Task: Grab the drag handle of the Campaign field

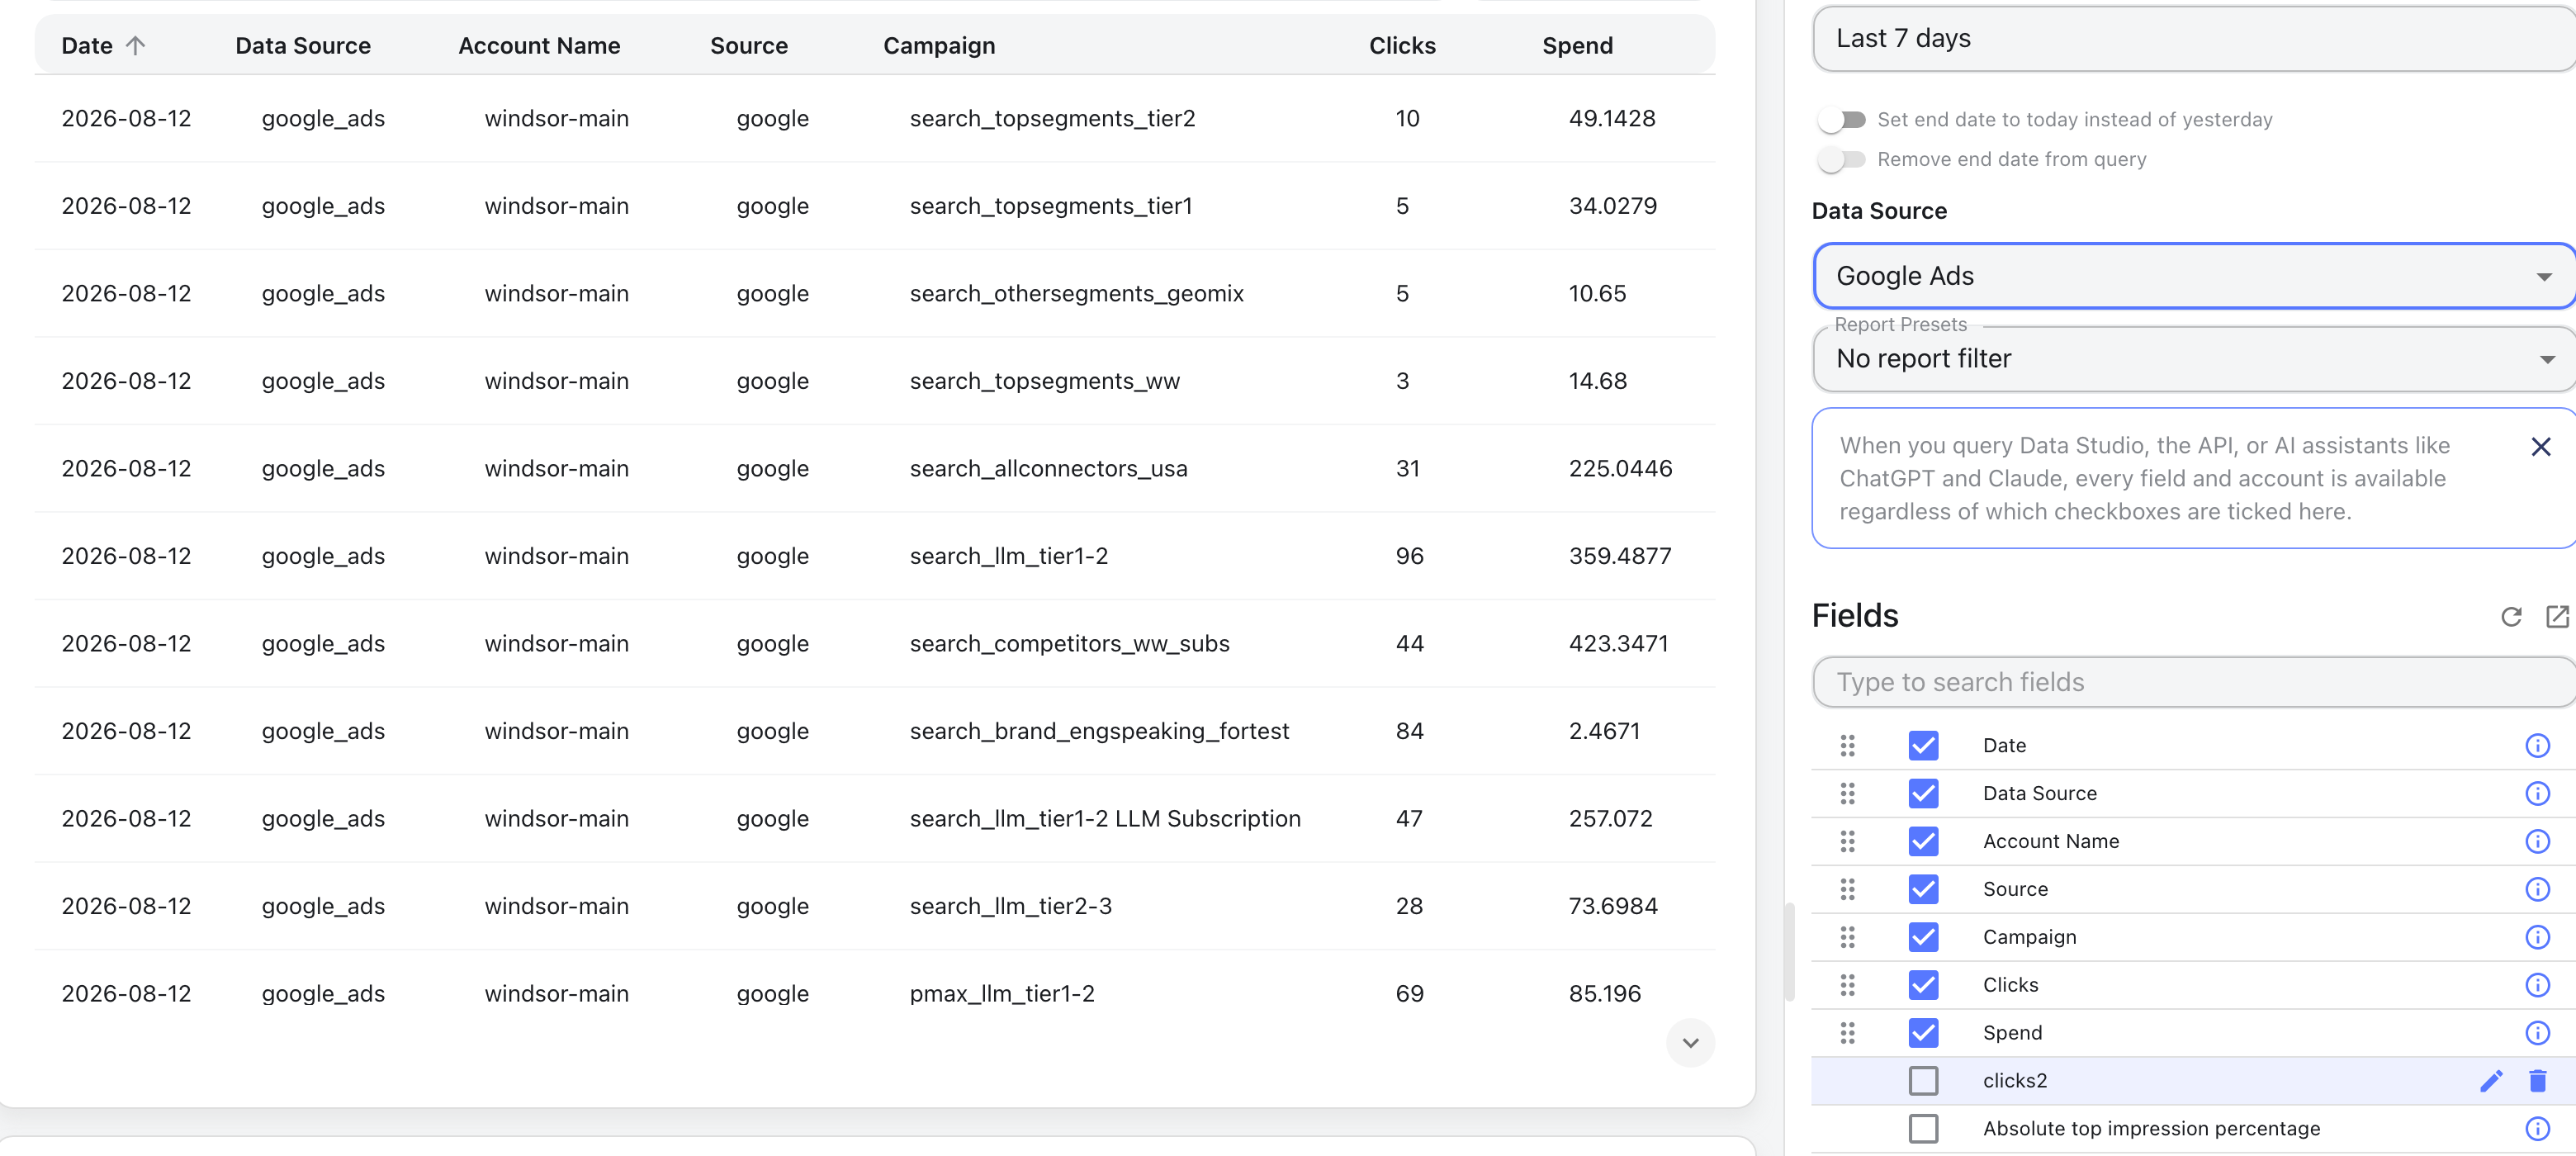Action: [1847, 937]
